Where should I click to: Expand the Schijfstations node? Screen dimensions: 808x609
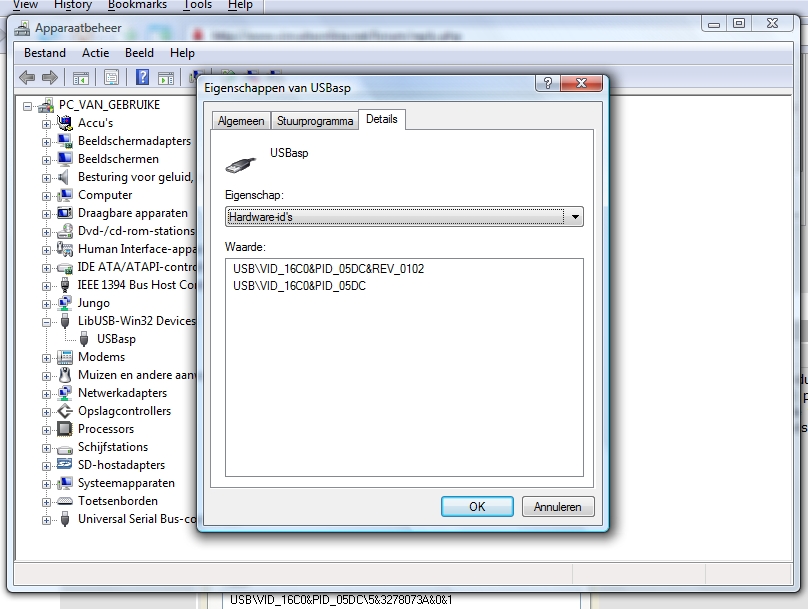pos(46,447)
